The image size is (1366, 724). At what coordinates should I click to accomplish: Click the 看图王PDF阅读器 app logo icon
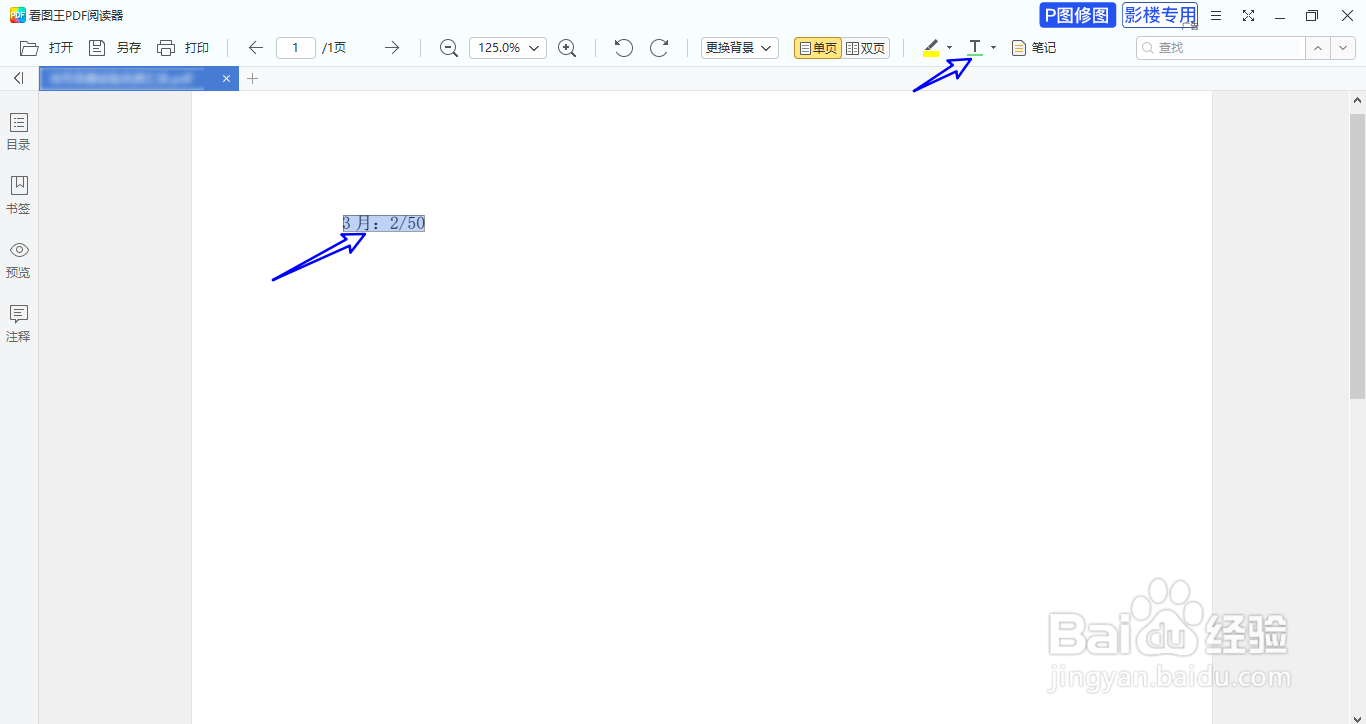tap(17, 15)
